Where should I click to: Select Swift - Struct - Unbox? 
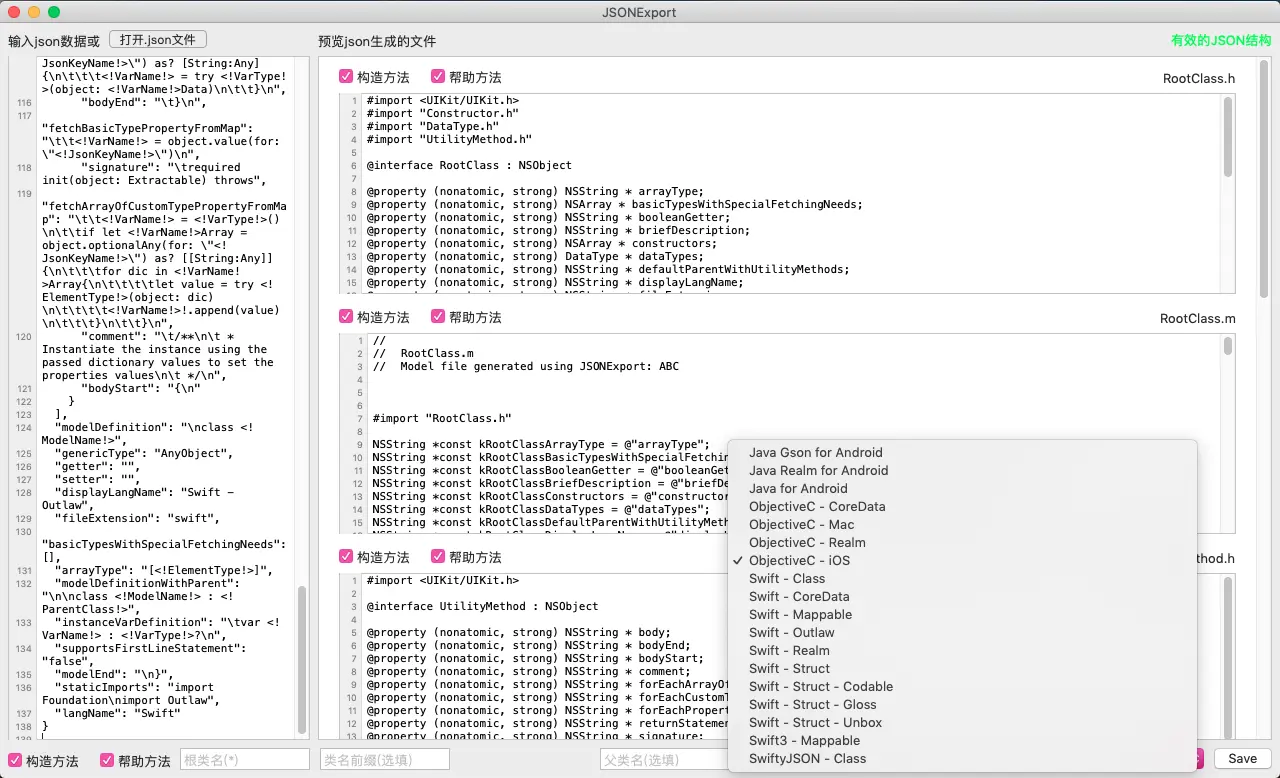tap(962, 722)
